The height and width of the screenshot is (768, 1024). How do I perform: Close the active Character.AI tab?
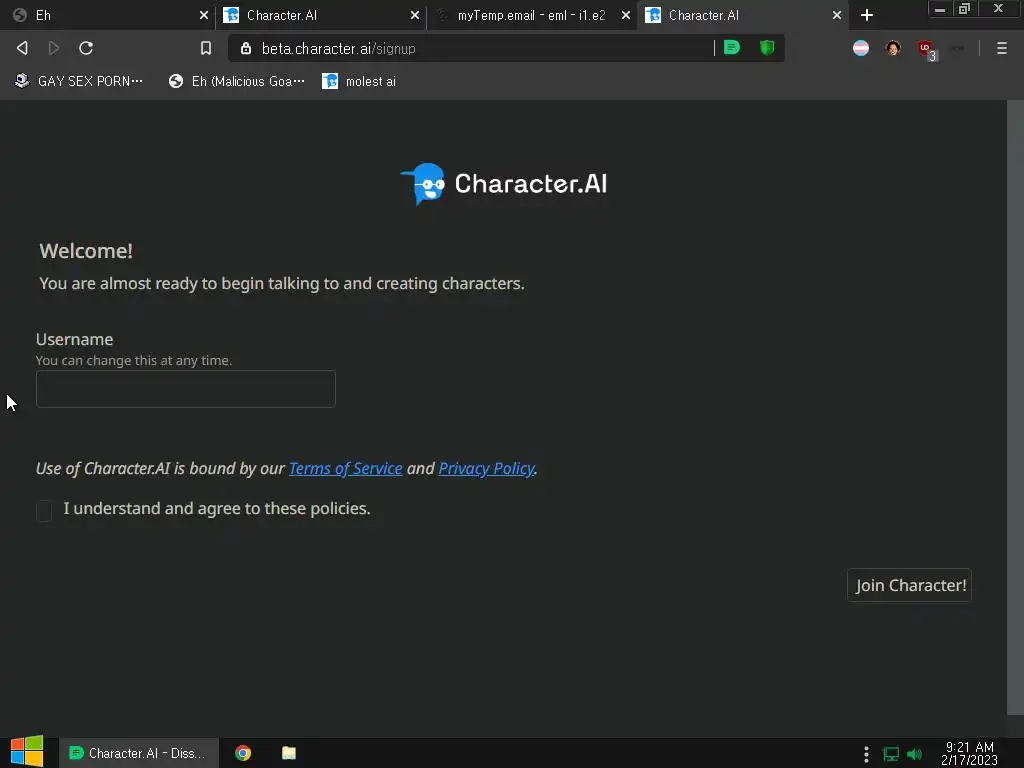pyautogui.click(x=837, y=15)
